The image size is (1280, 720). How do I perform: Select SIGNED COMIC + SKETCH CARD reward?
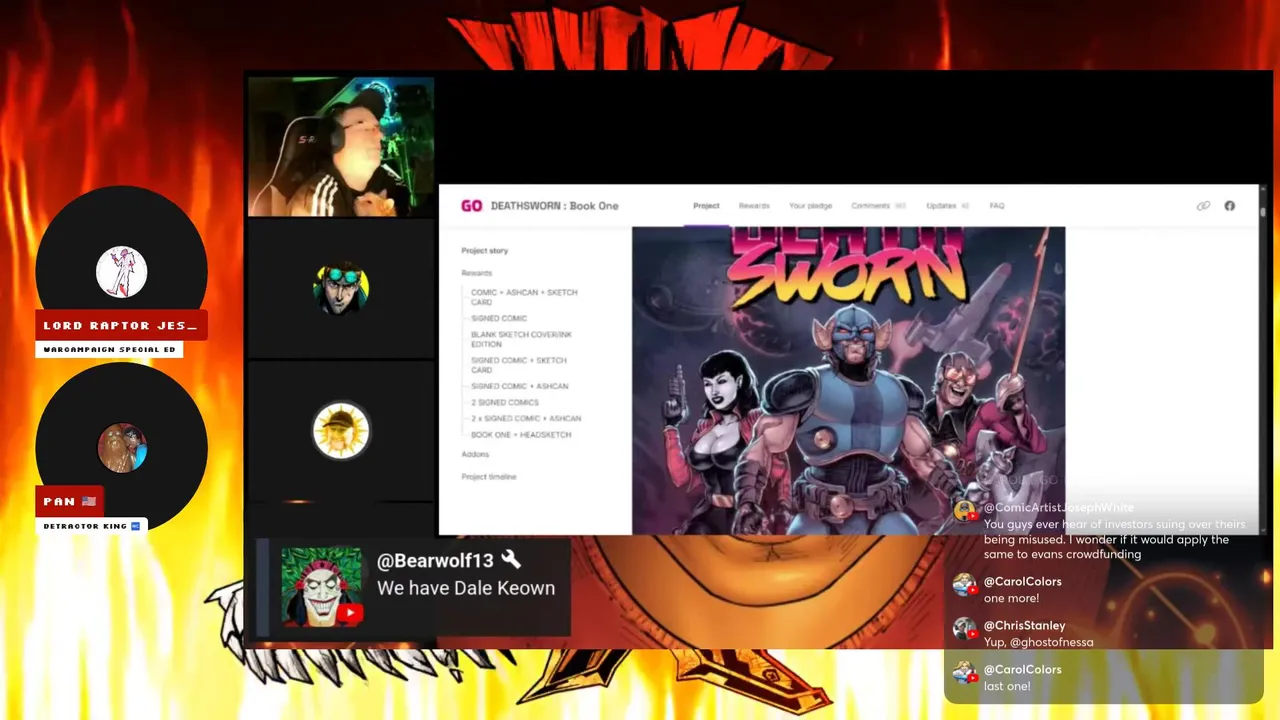(519, 365)
